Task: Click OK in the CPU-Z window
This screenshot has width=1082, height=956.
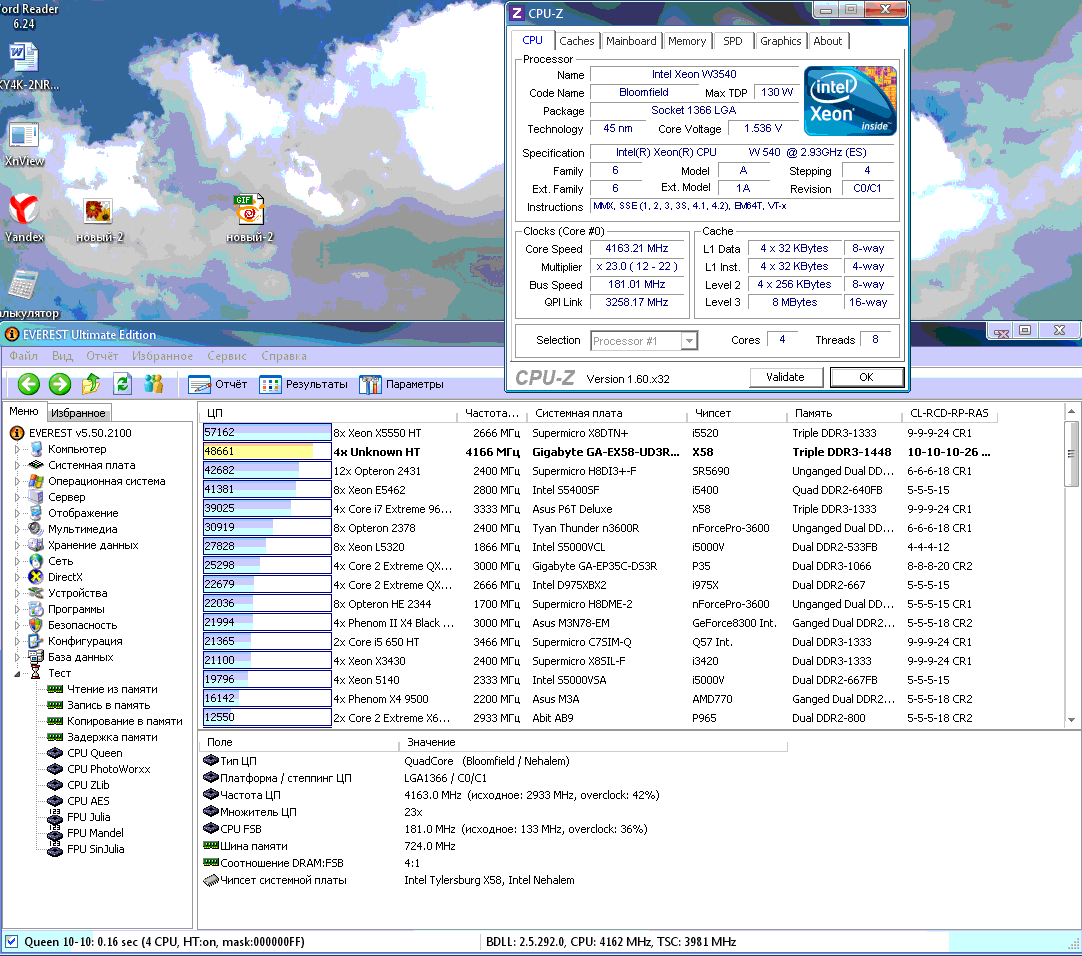Action: pyautogui.click(x=866, y=377)
